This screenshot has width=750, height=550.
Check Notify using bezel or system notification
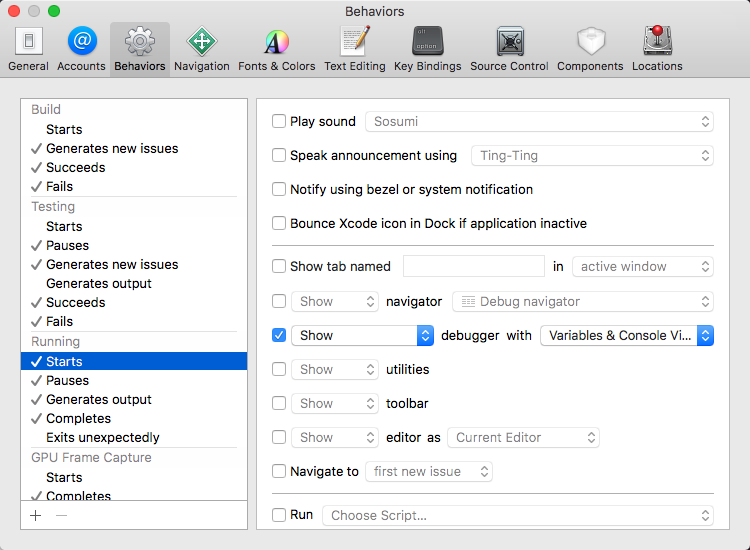coord(279,189)
